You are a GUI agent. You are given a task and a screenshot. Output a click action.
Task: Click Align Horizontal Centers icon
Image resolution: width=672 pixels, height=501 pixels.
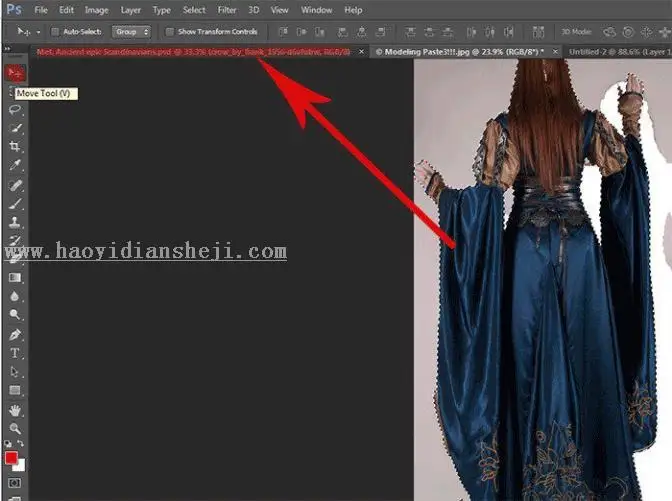[362, 32]
